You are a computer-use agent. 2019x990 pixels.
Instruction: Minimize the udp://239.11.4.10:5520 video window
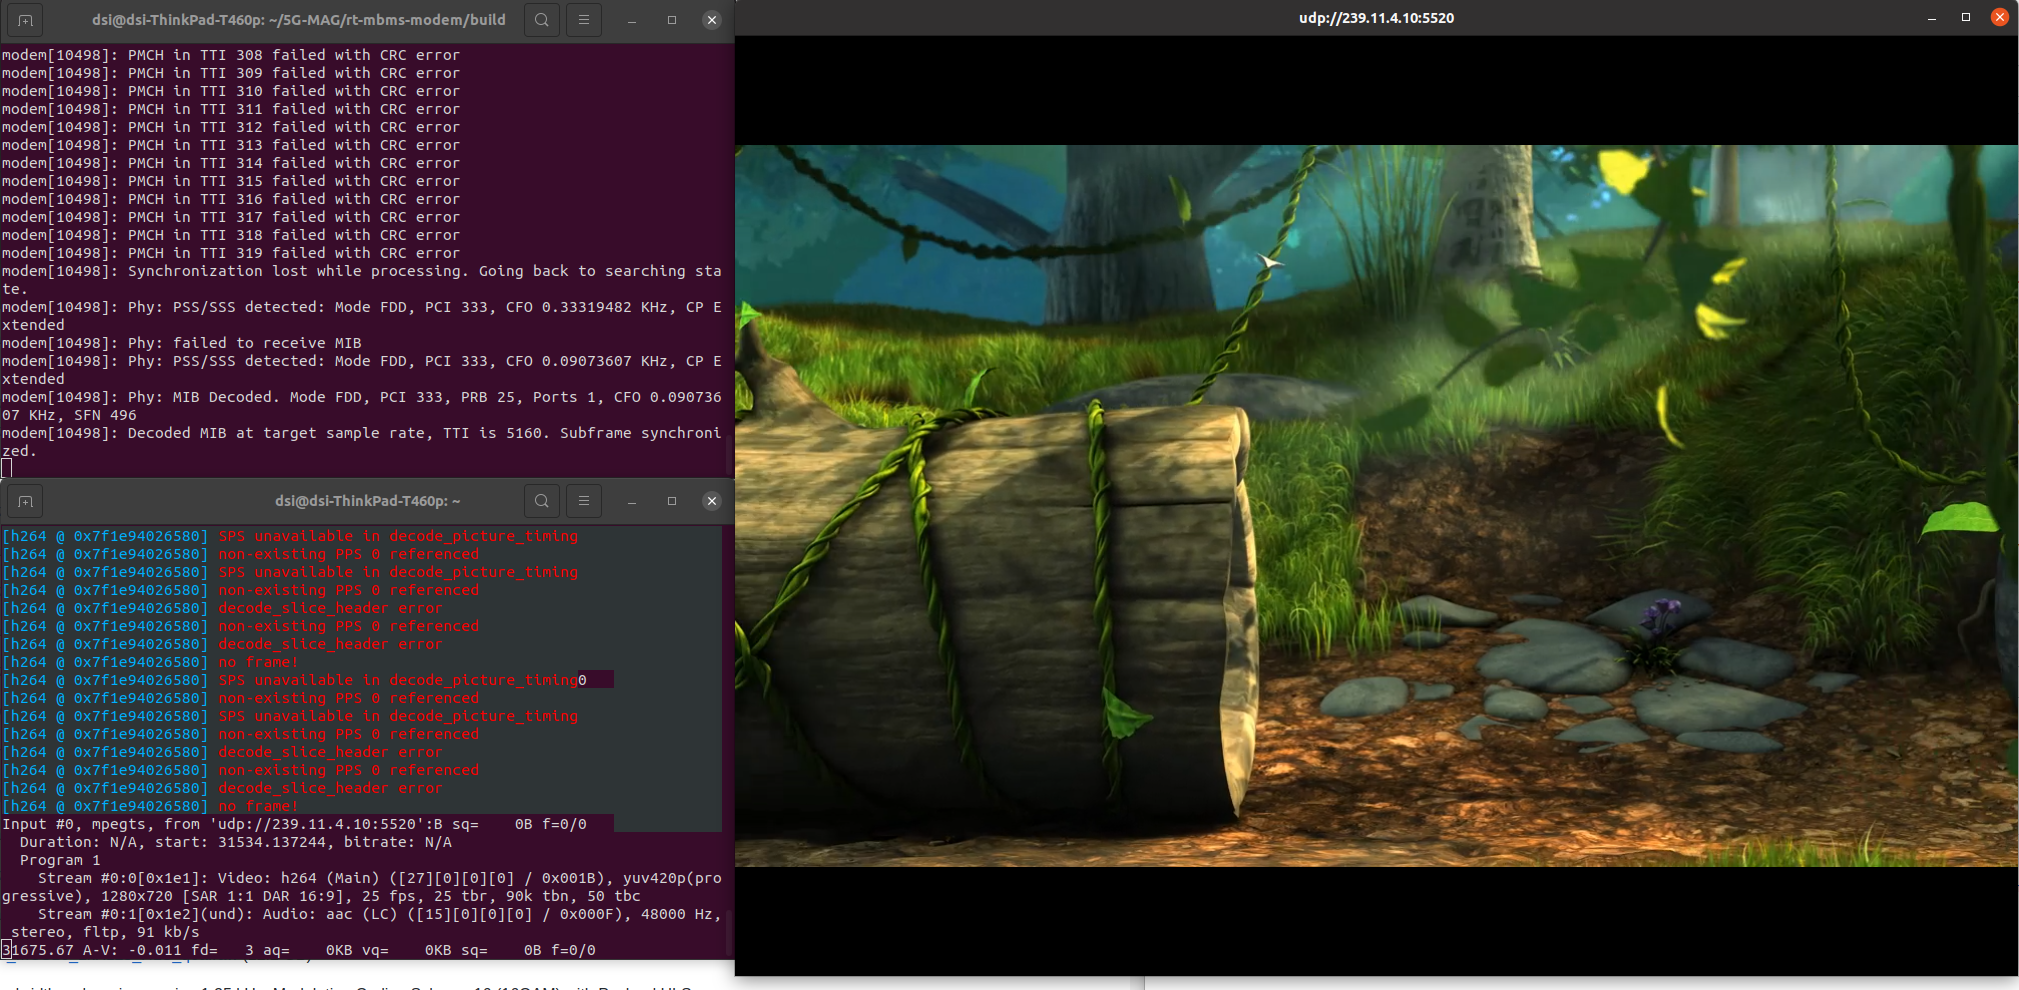coord(1932,18)
